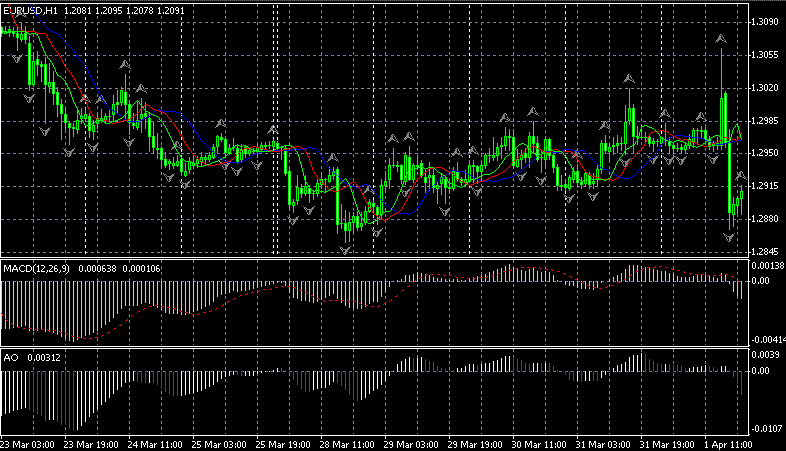Click the 1.3055 price axis label
This screenshot has height=451, width=786.
(765, 55)
